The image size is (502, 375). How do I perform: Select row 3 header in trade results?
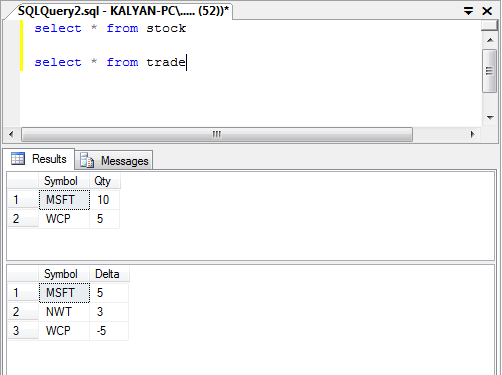click(23, 331)
